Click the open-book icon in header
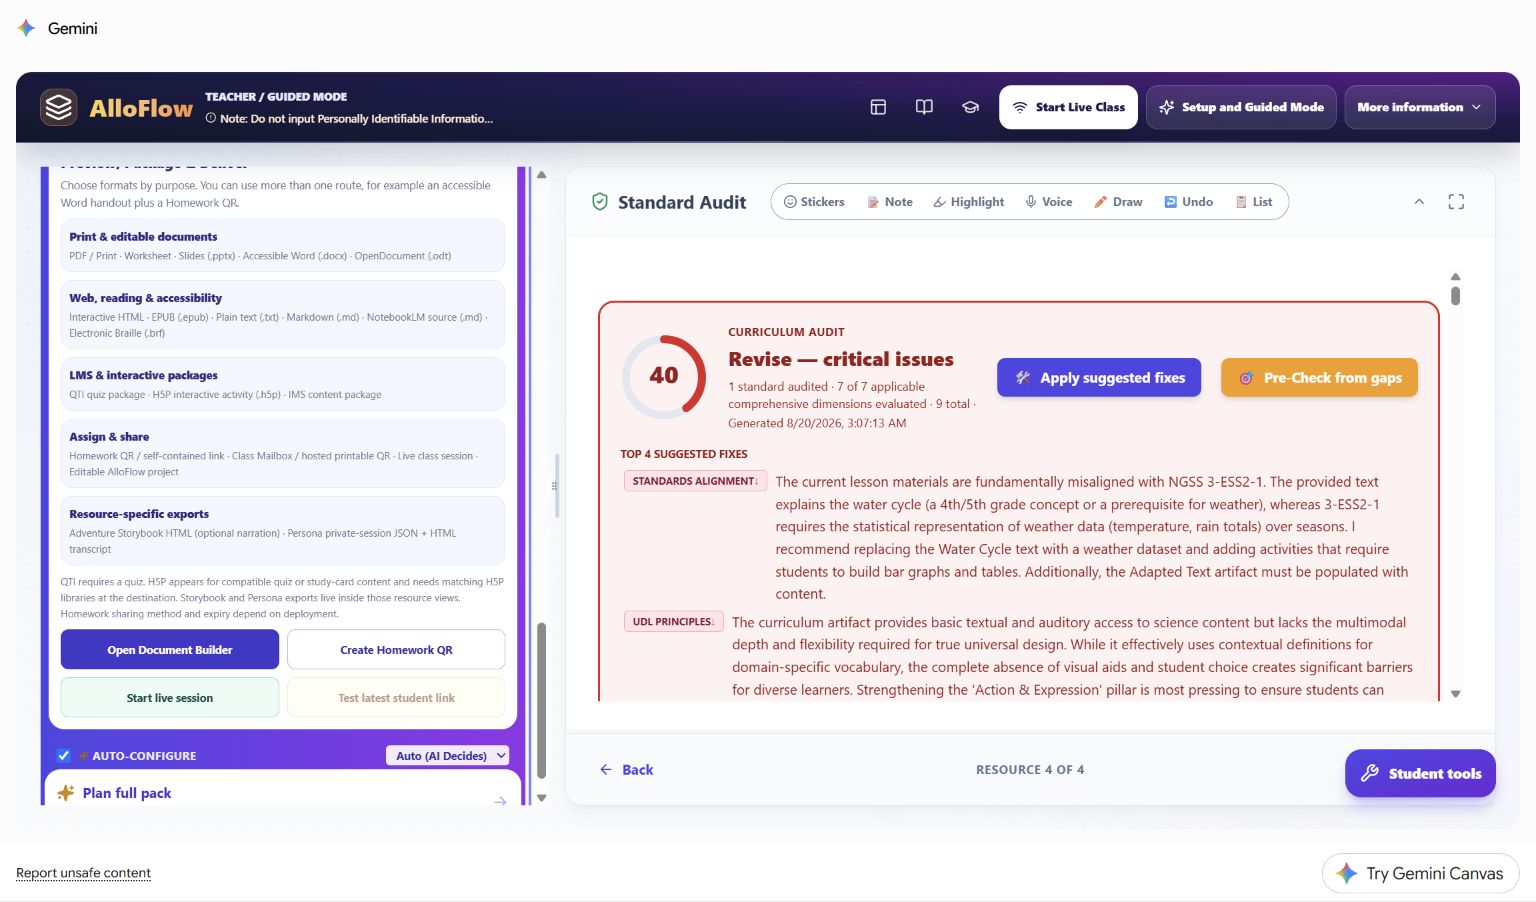Screen dimensions: 1536x902 [x=924, y=107]
